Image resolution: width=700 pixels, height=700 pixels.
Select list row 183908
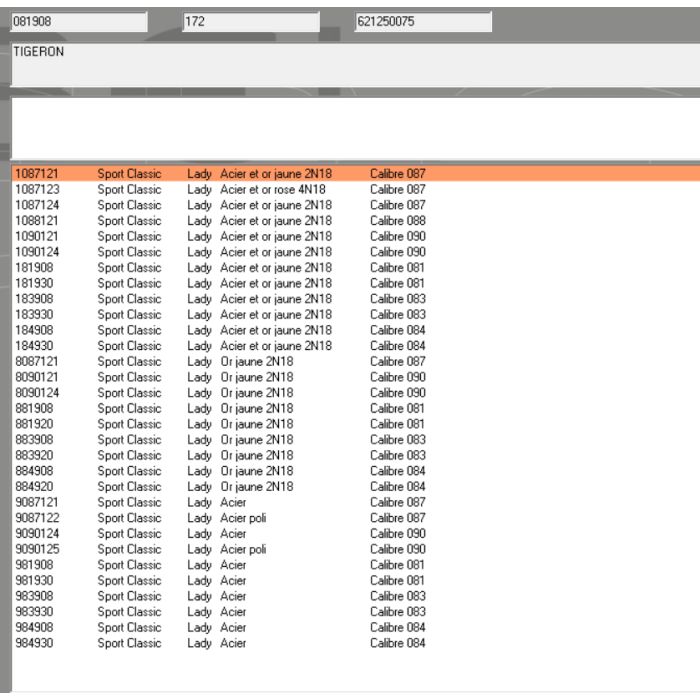(355, 299)
